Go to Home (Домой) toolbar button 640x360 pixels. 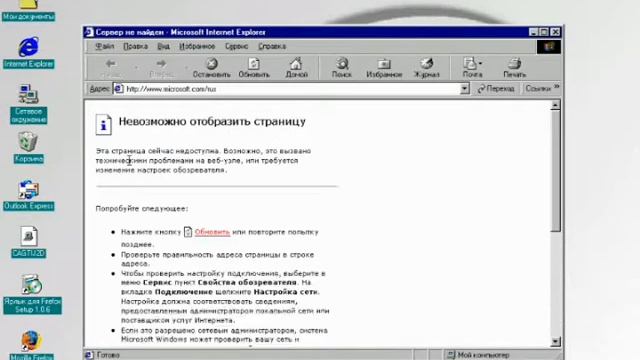coord(296,68)
